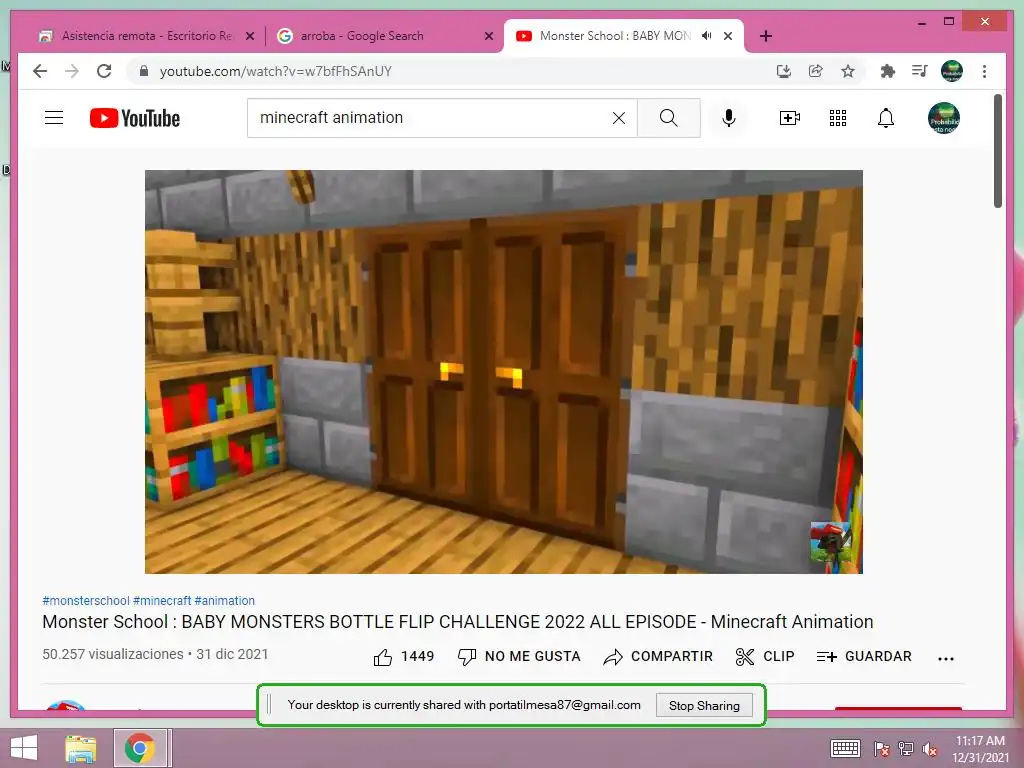Screen dimensions: 1024x768
Task: Open the Create video icon
Action: pyautogui.click(x=790, y=118)
